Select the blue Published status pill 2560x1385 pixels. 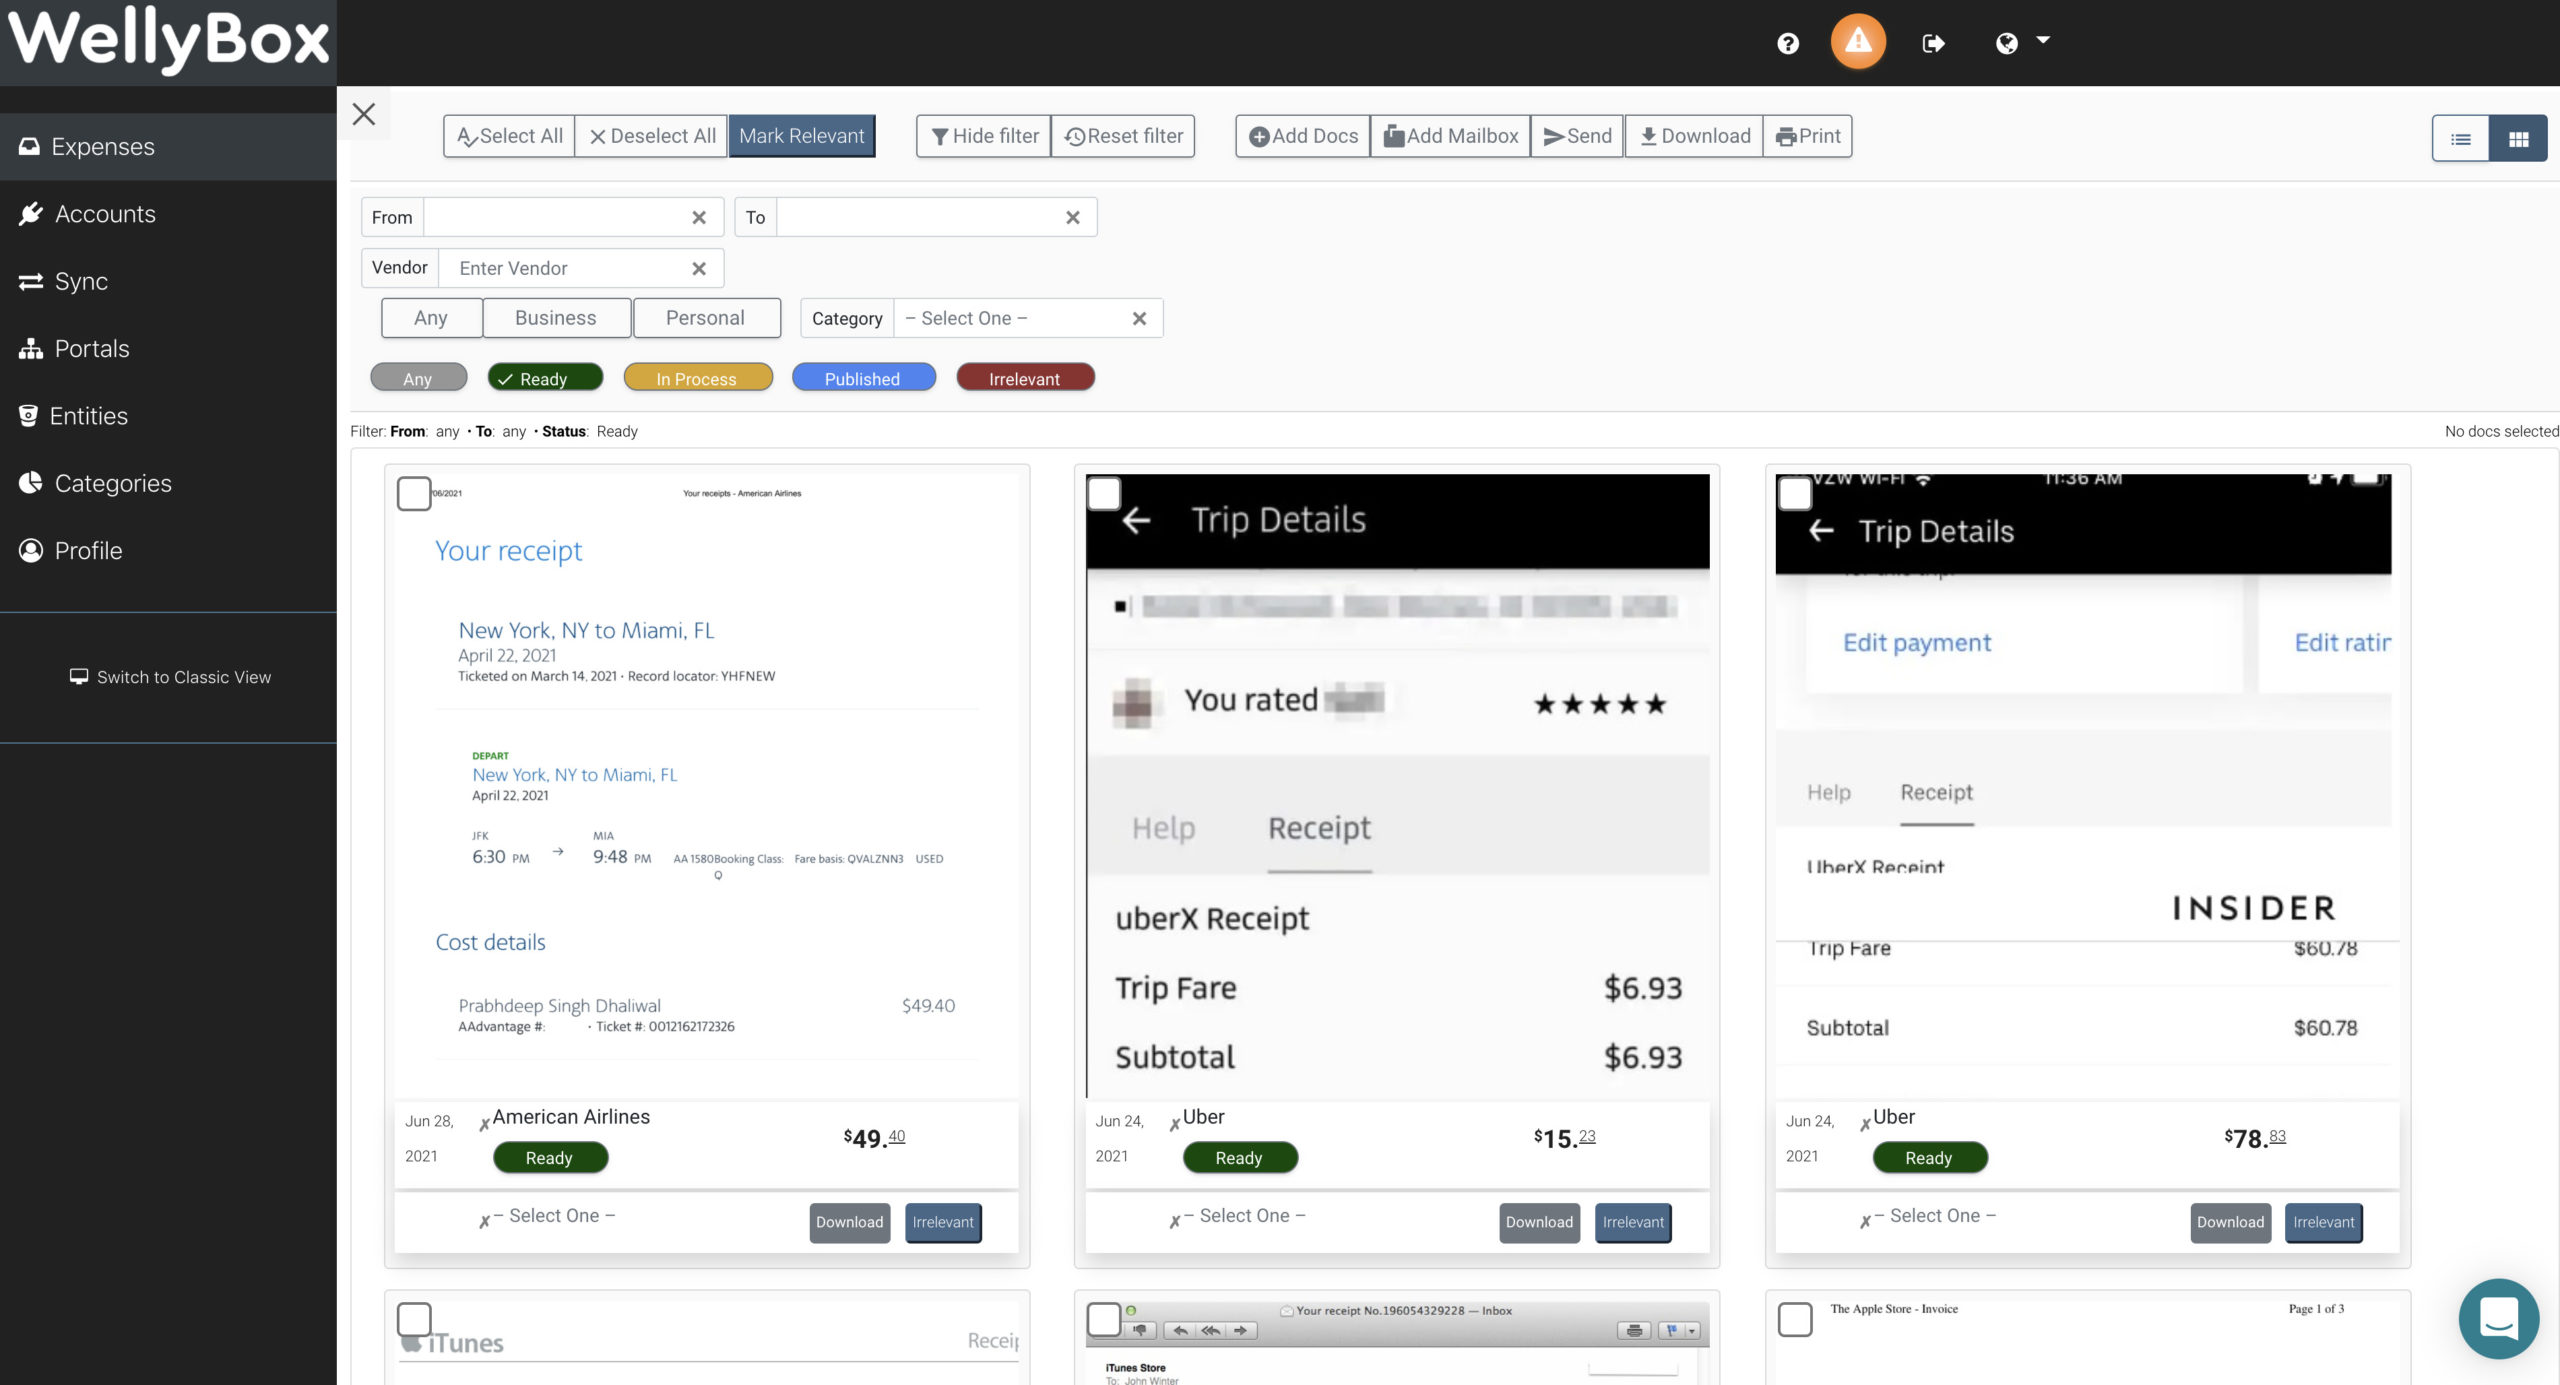863,378
